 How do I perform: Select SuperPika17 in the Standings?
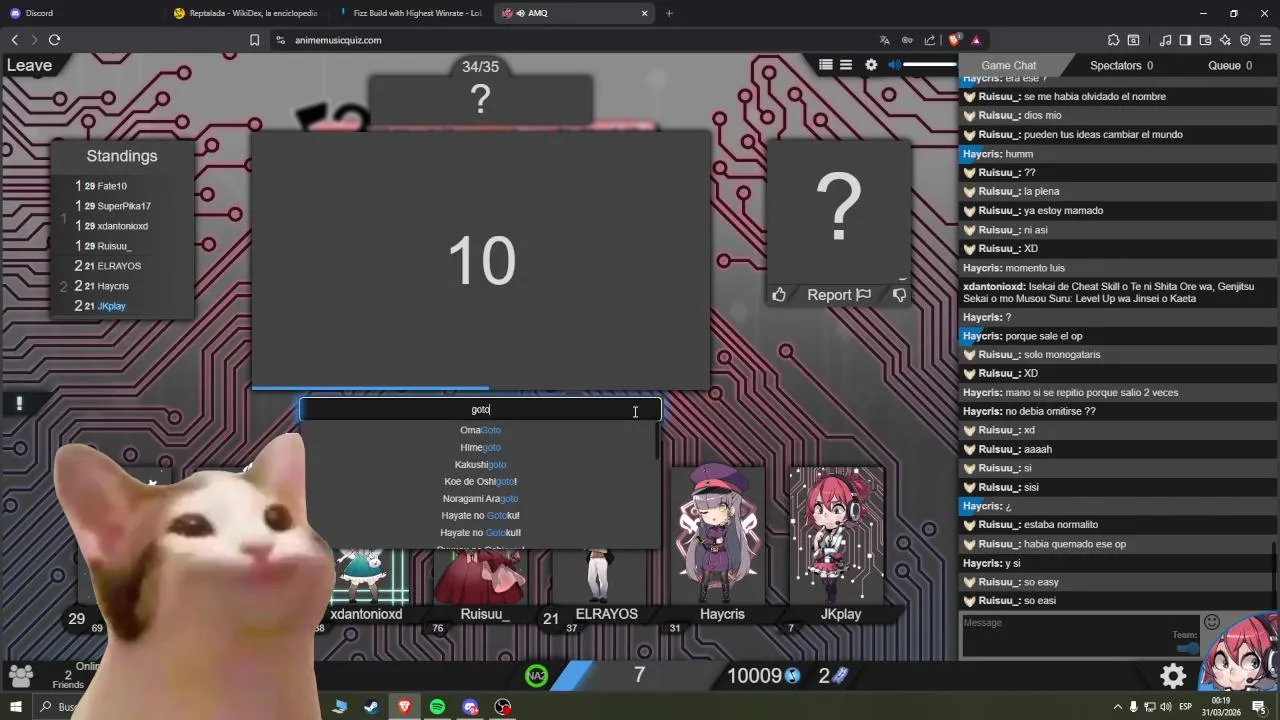pos(124,206)
